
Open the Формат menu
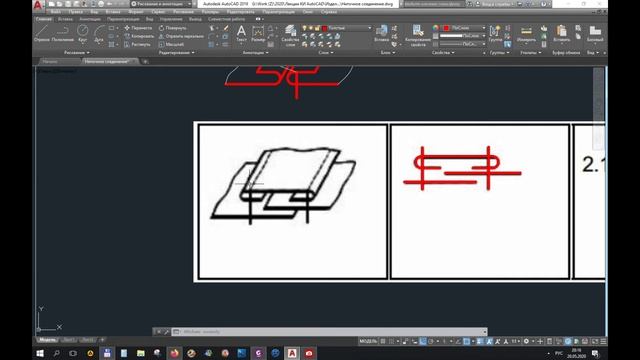136,12
